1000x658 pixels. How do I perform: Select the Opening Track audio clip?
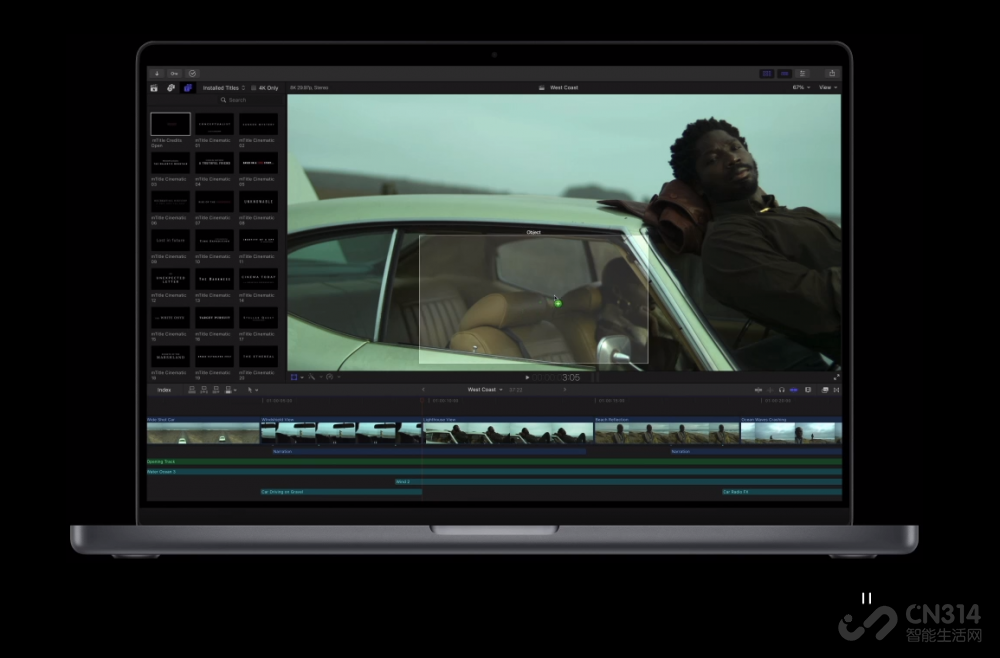pos(494,462)
